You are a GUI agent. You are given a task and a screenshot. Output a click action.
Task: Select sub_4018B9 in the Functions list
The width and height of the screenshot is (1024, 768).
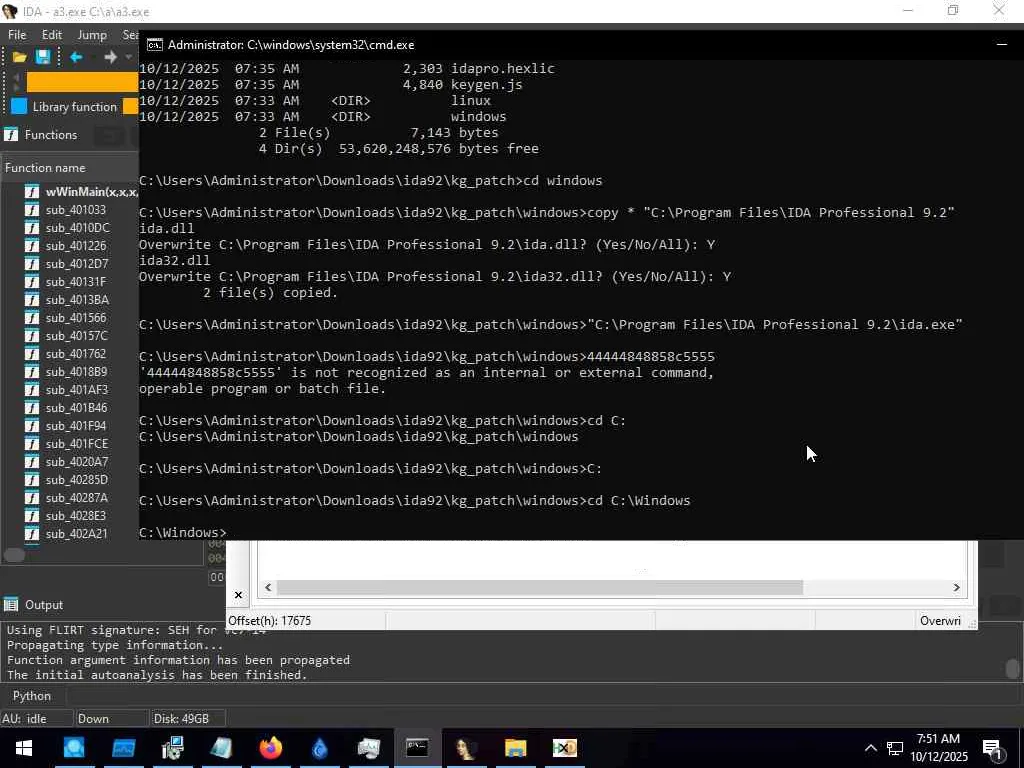click(x=76, y=372)
